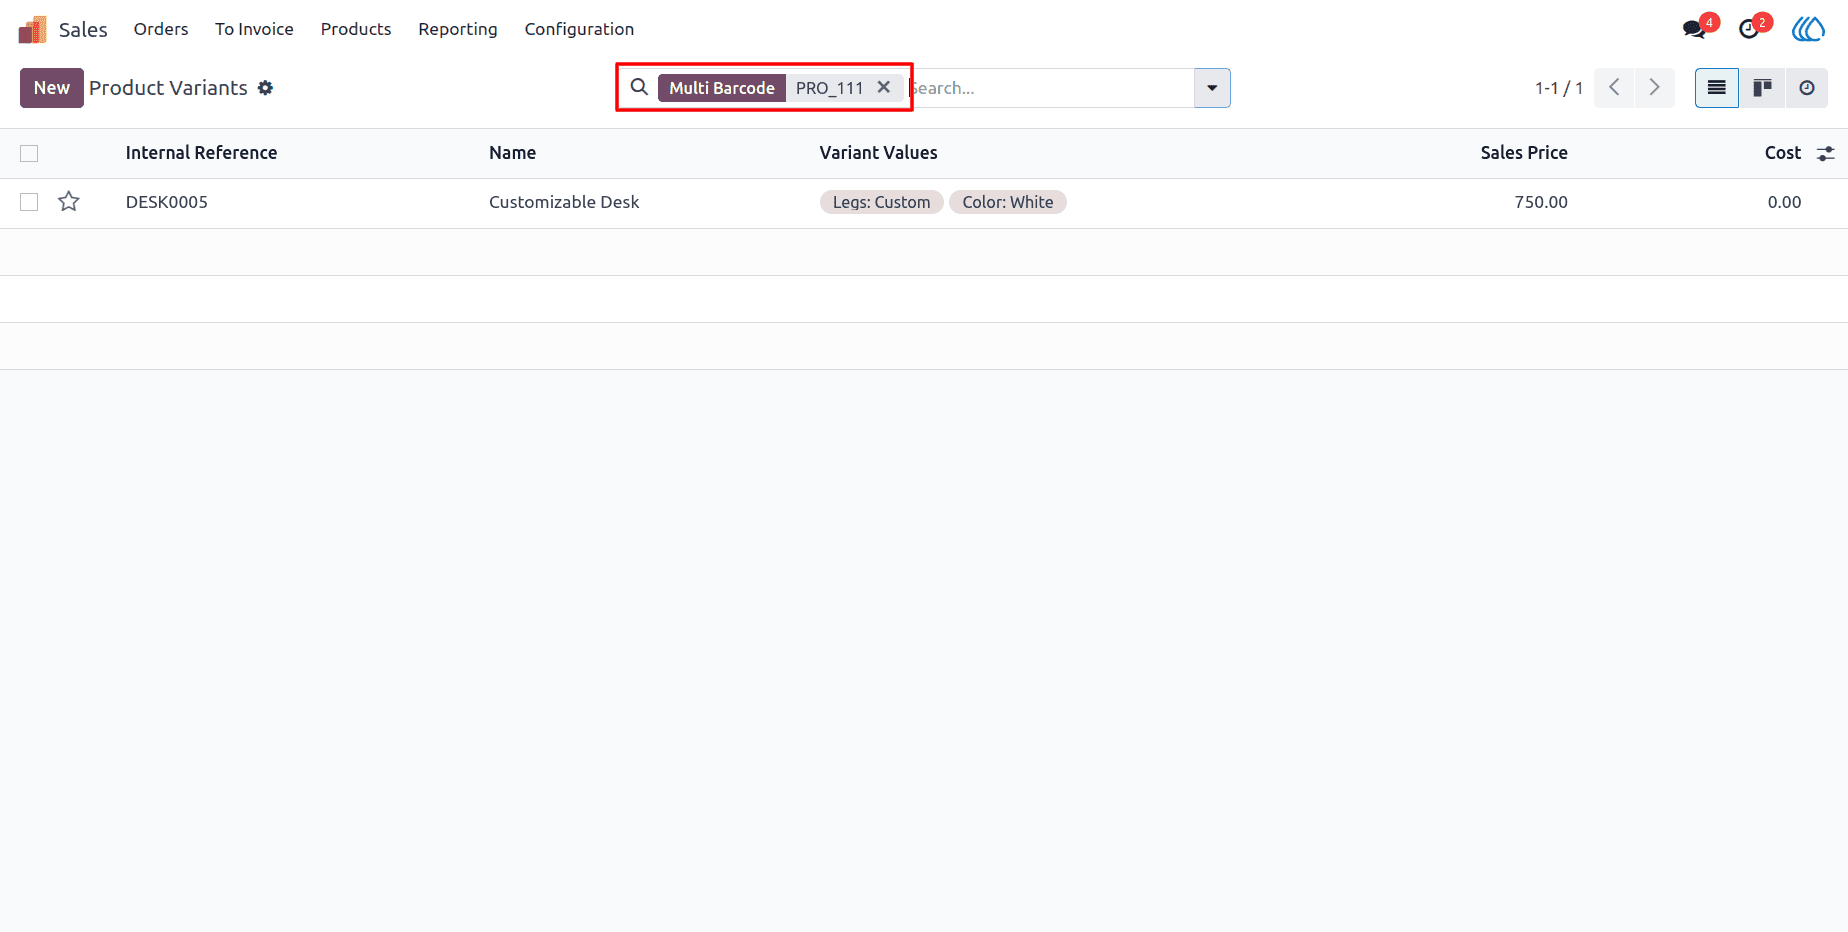Click the user avatar logo icon

1808,29
